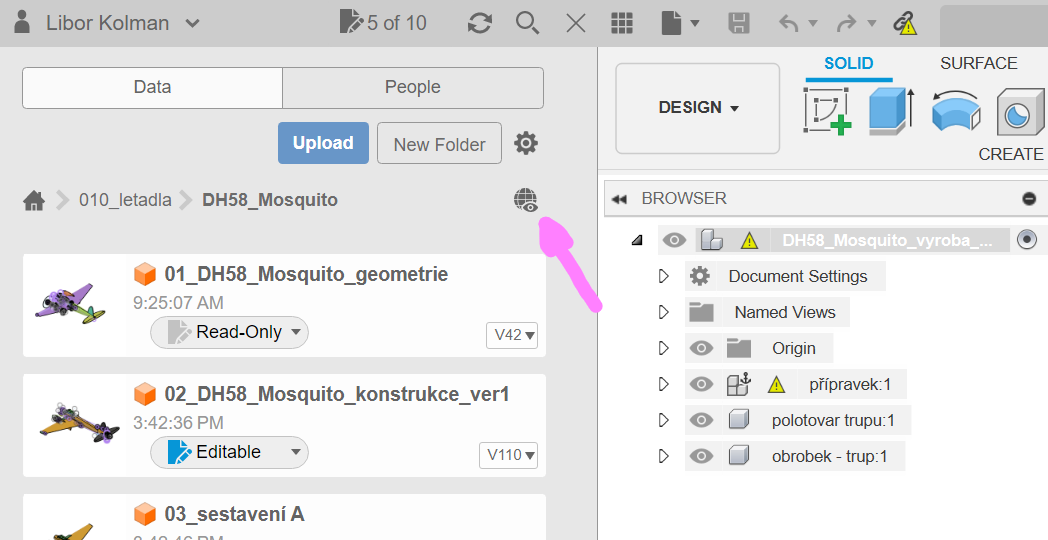Viewport: 1048px width, 540px height.
Task: Hide the polotovar trupu:1 component
Action: (702, 420)
